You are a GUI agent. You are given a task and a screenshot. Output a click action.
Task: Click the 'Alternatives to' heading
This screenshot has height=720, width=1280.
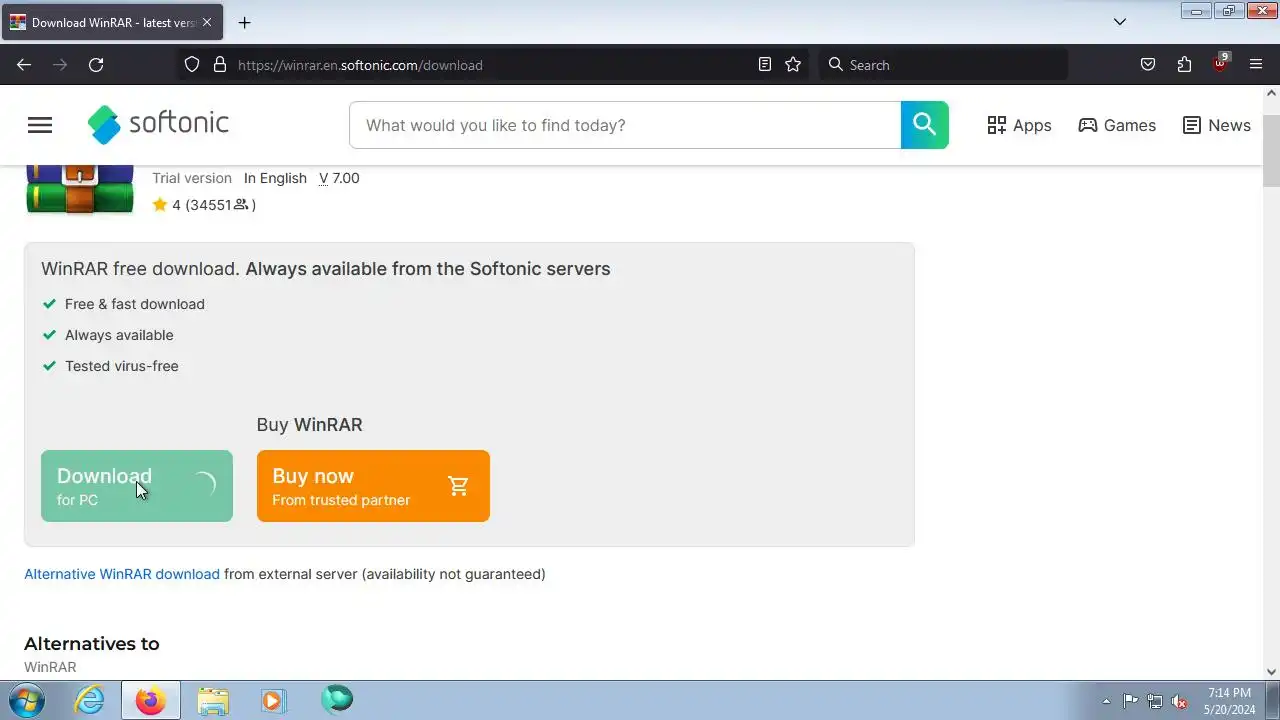92,644
